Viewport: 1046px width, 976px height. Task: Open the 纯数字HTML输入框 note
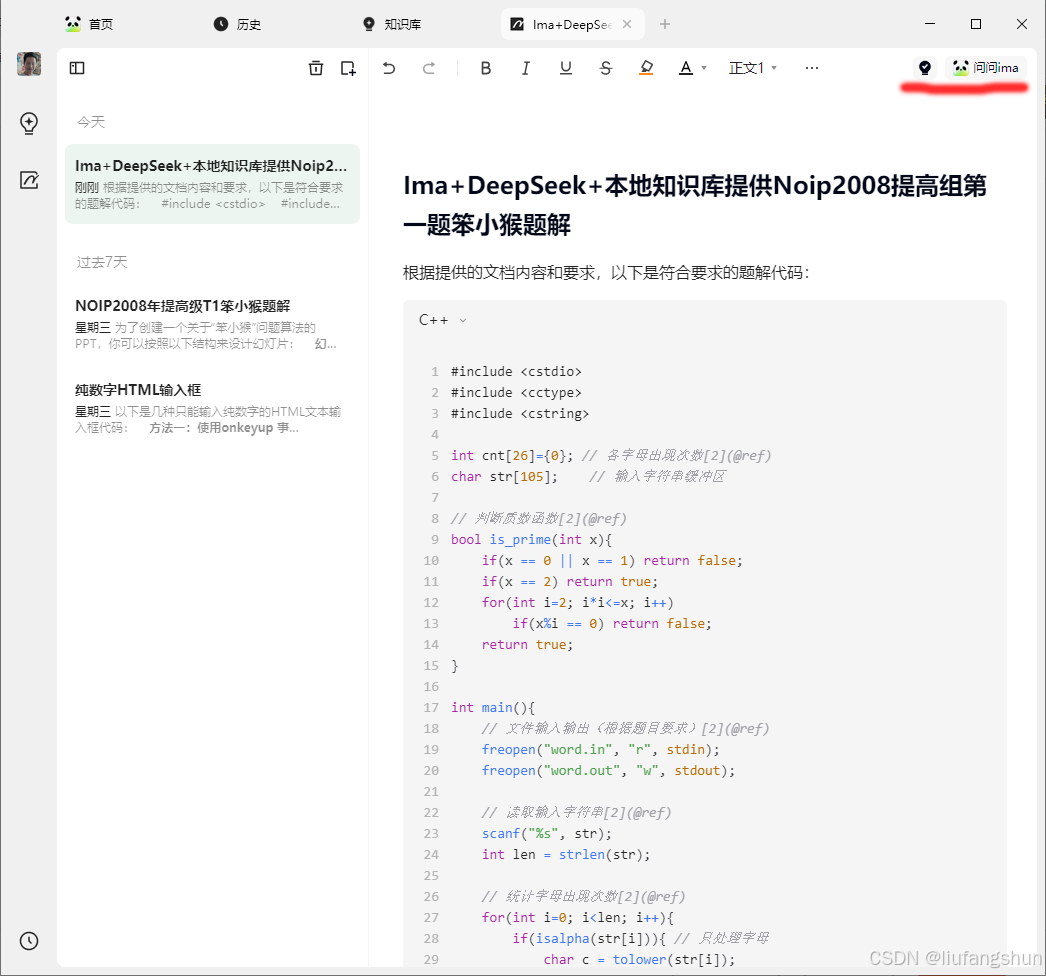pyautogui.click(x=212, y=408)
